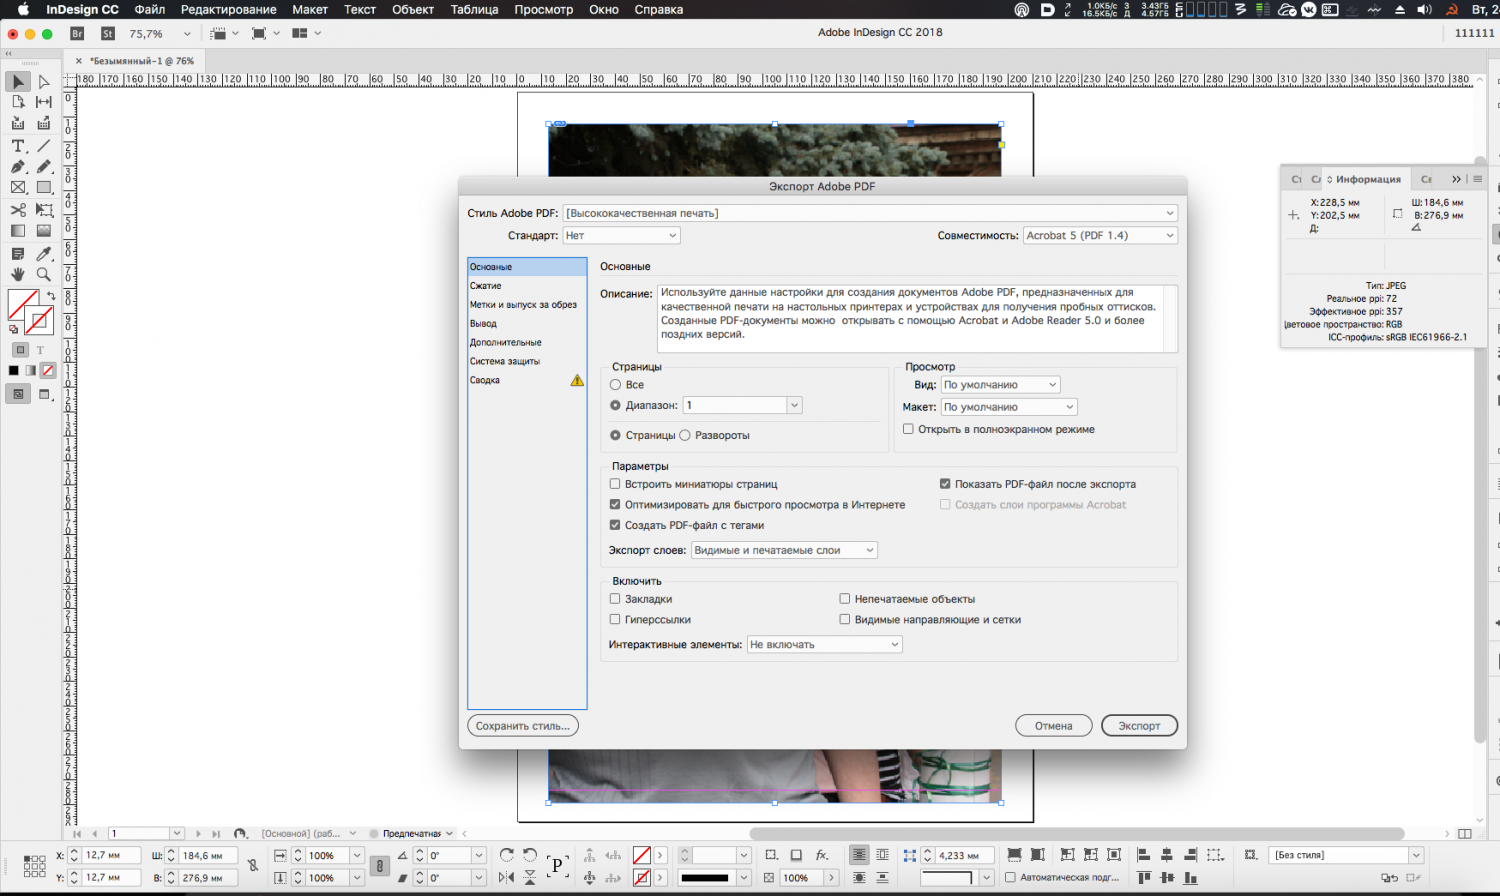
Task: Switch to Сжатие settings section
Action: click(486, 286)
